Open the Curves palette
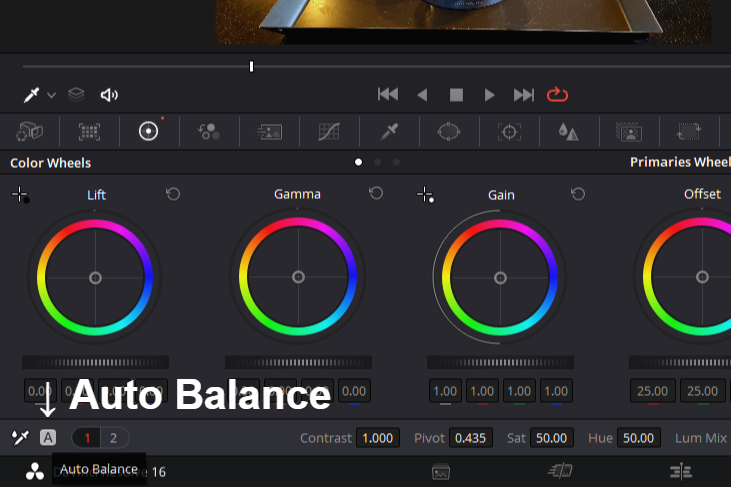Image resolution: width=731 pixels, height=487 pixels. 329,132
